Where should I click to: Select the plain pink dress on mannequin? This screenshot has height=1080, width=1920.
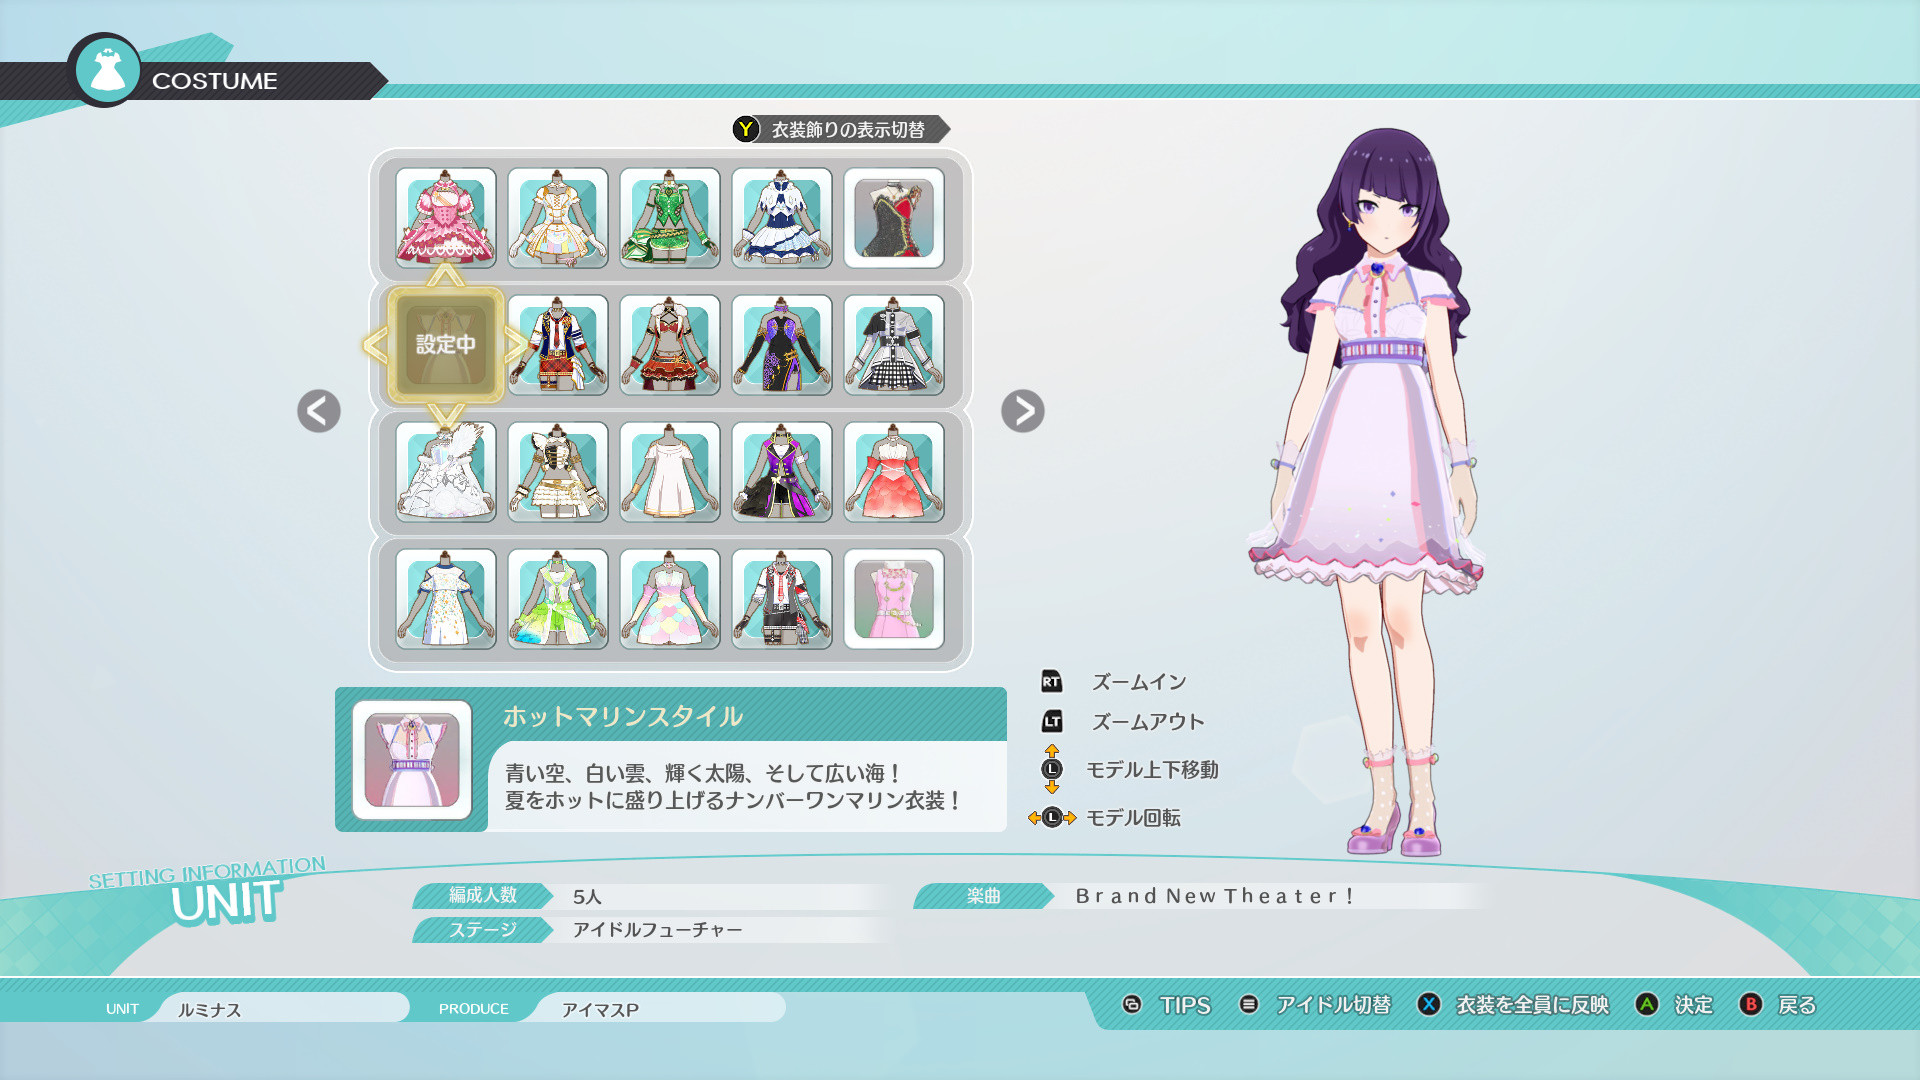894,599
